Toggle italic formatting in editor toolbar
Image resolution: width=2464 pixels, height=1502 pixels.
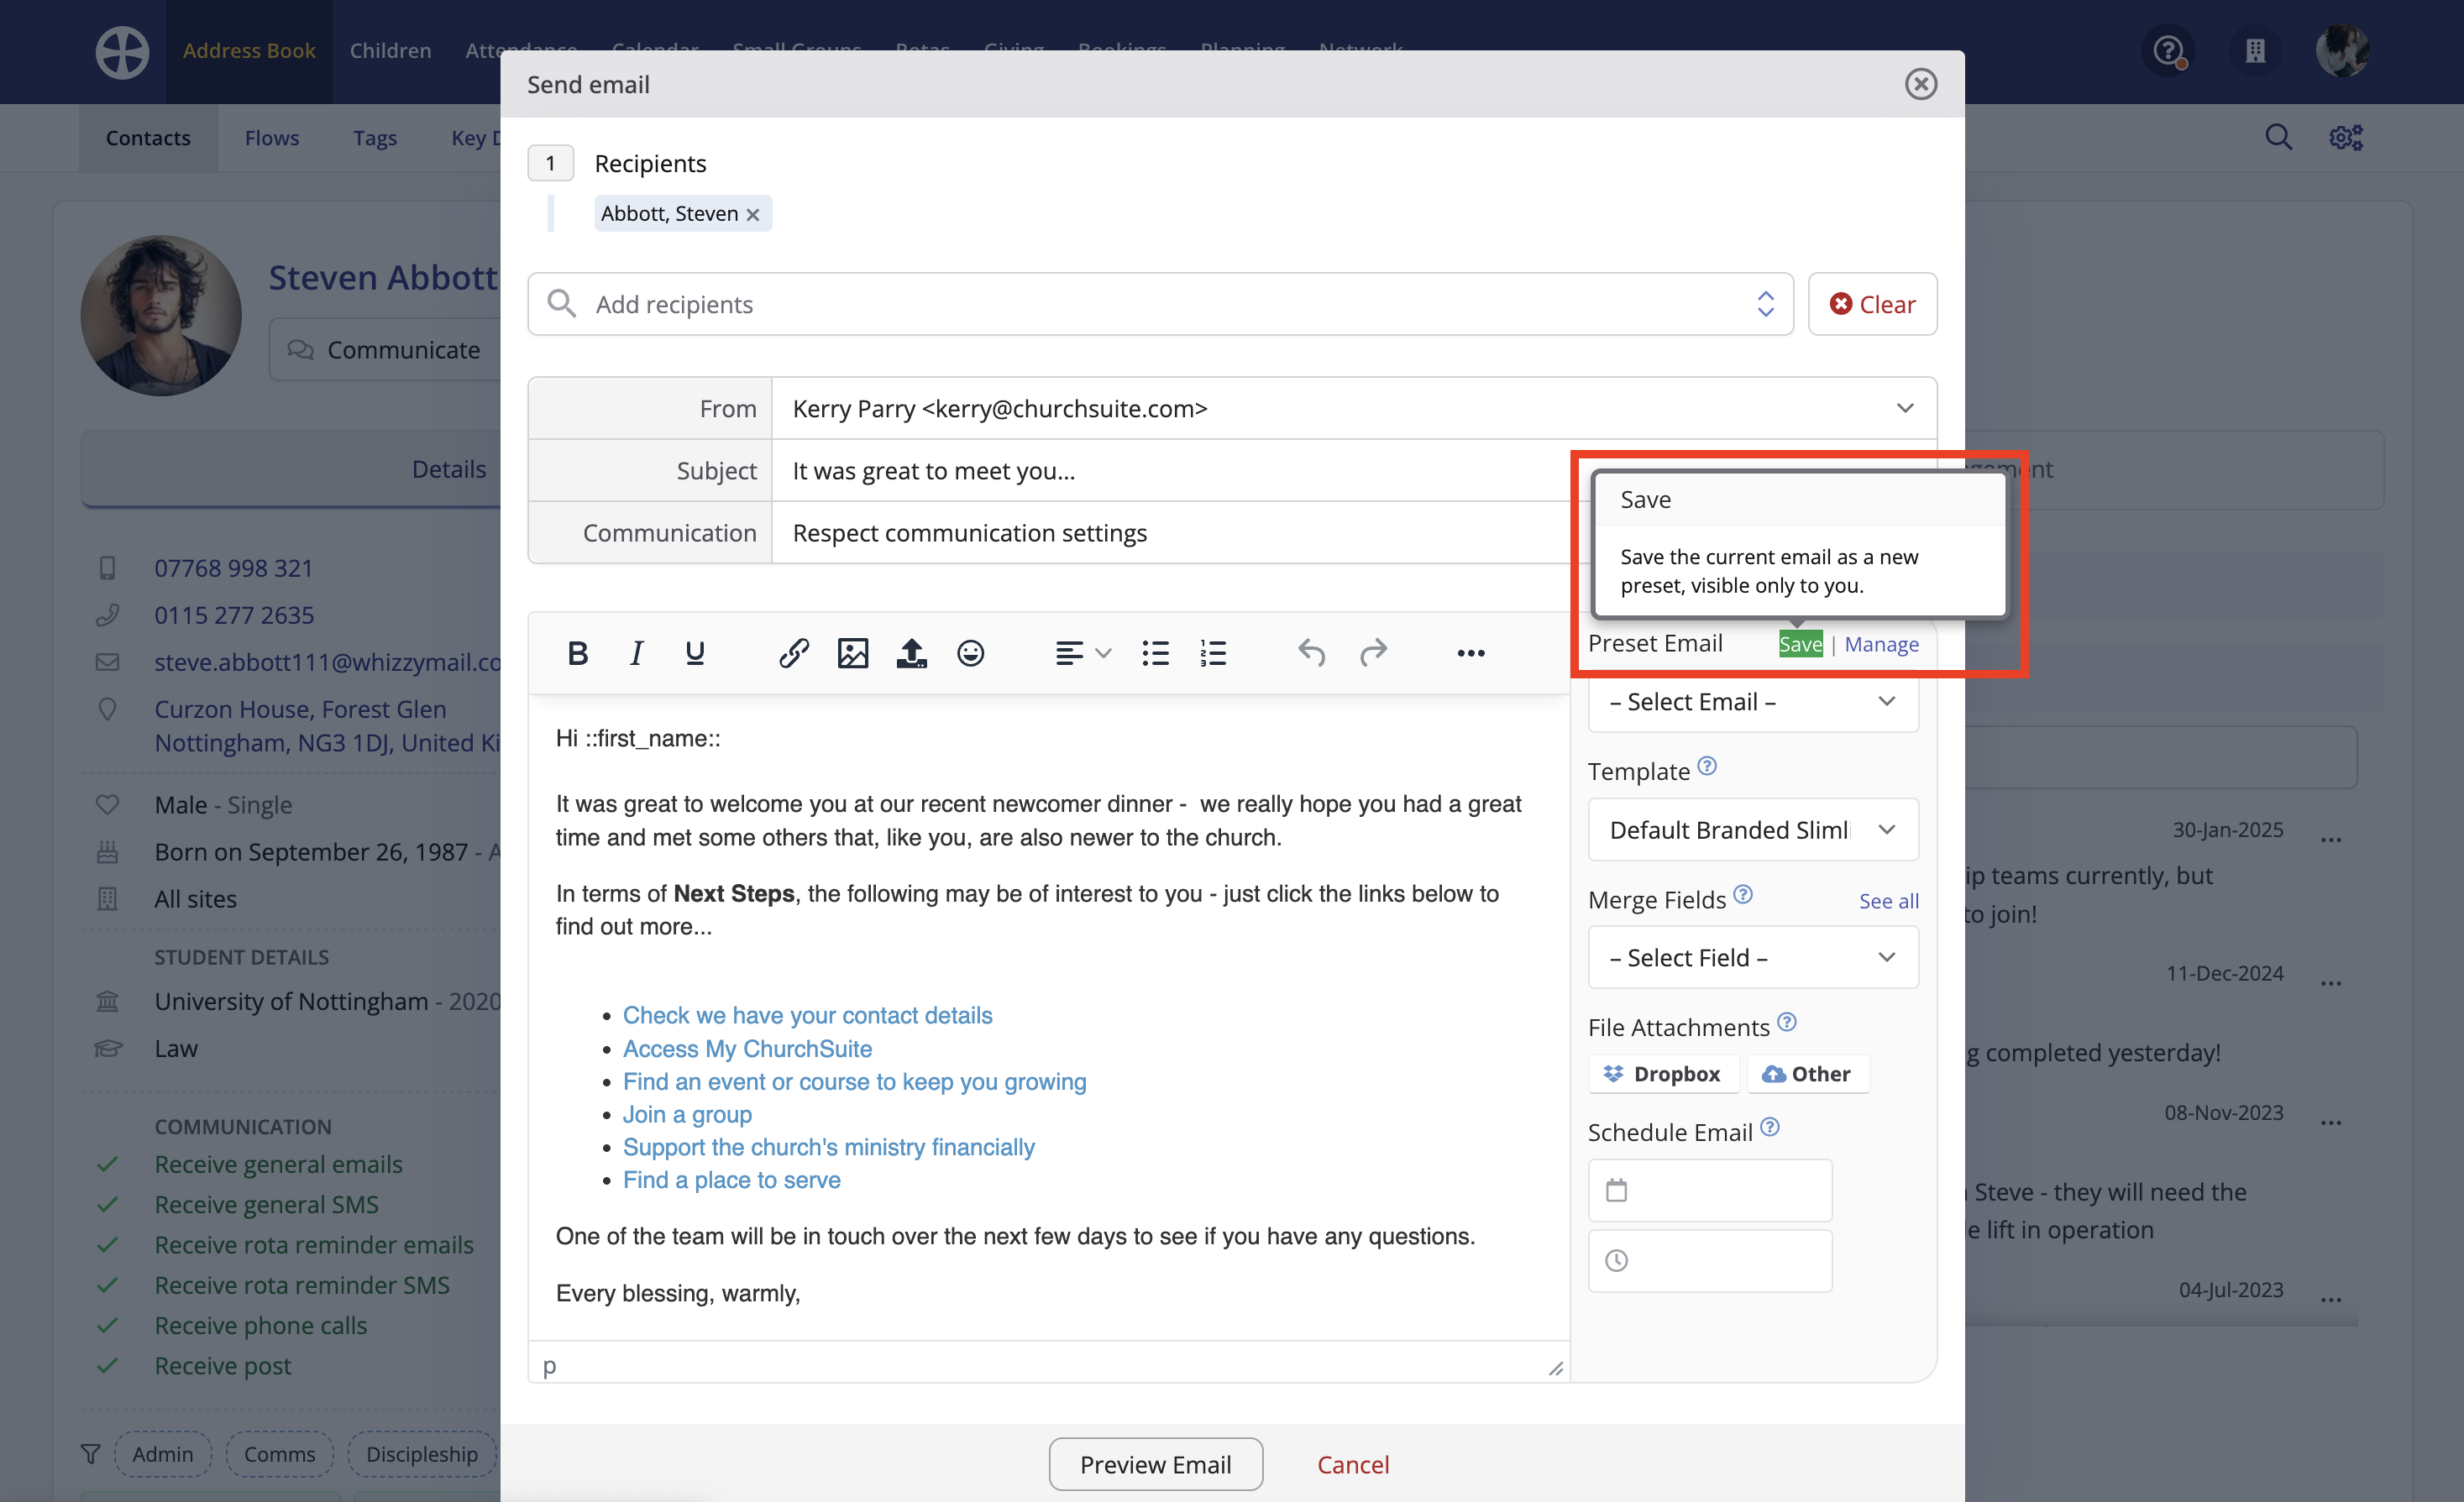[636, 653]
